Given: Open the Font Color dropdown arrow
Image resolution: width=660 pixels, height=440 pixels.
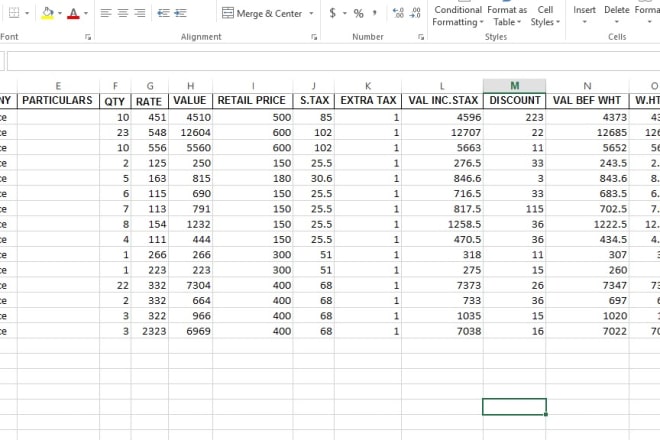Looking at the screenshot, I should (x=86, y=13).
